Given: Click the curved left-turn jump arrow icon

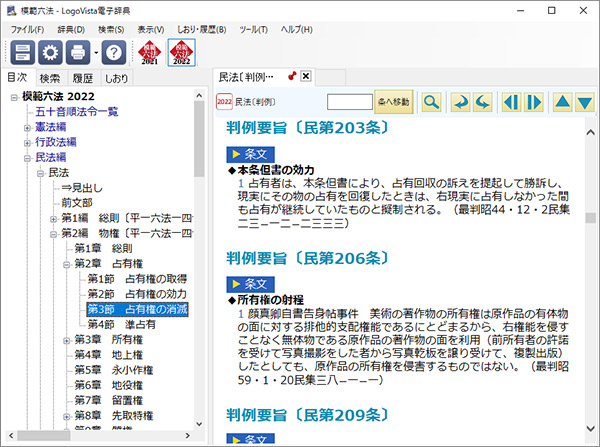Looking at the screenshot, I should 483,102.
